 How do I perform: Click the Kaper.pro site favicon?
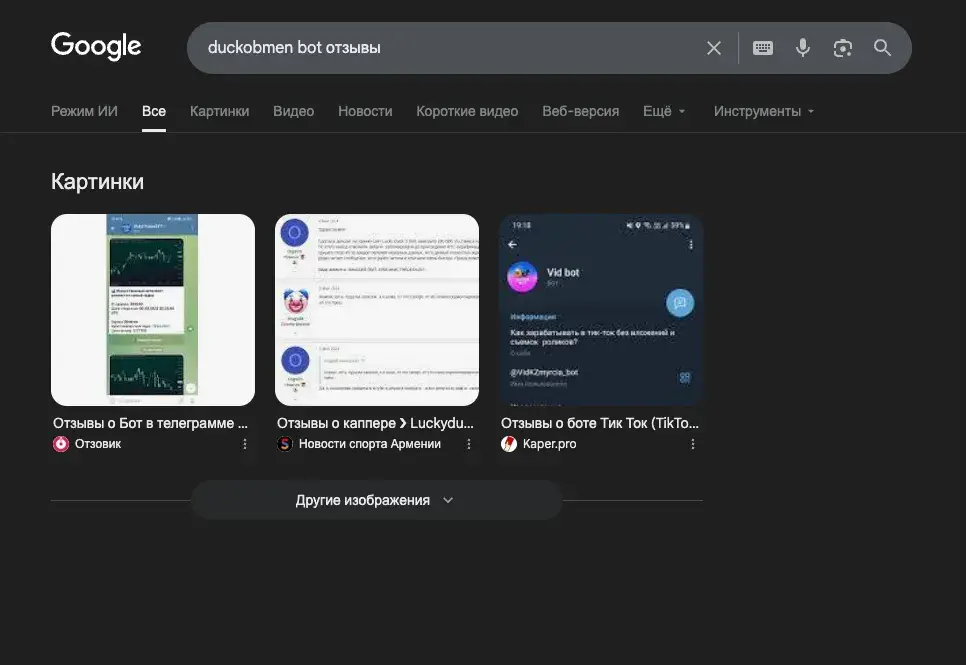(509, 444)
